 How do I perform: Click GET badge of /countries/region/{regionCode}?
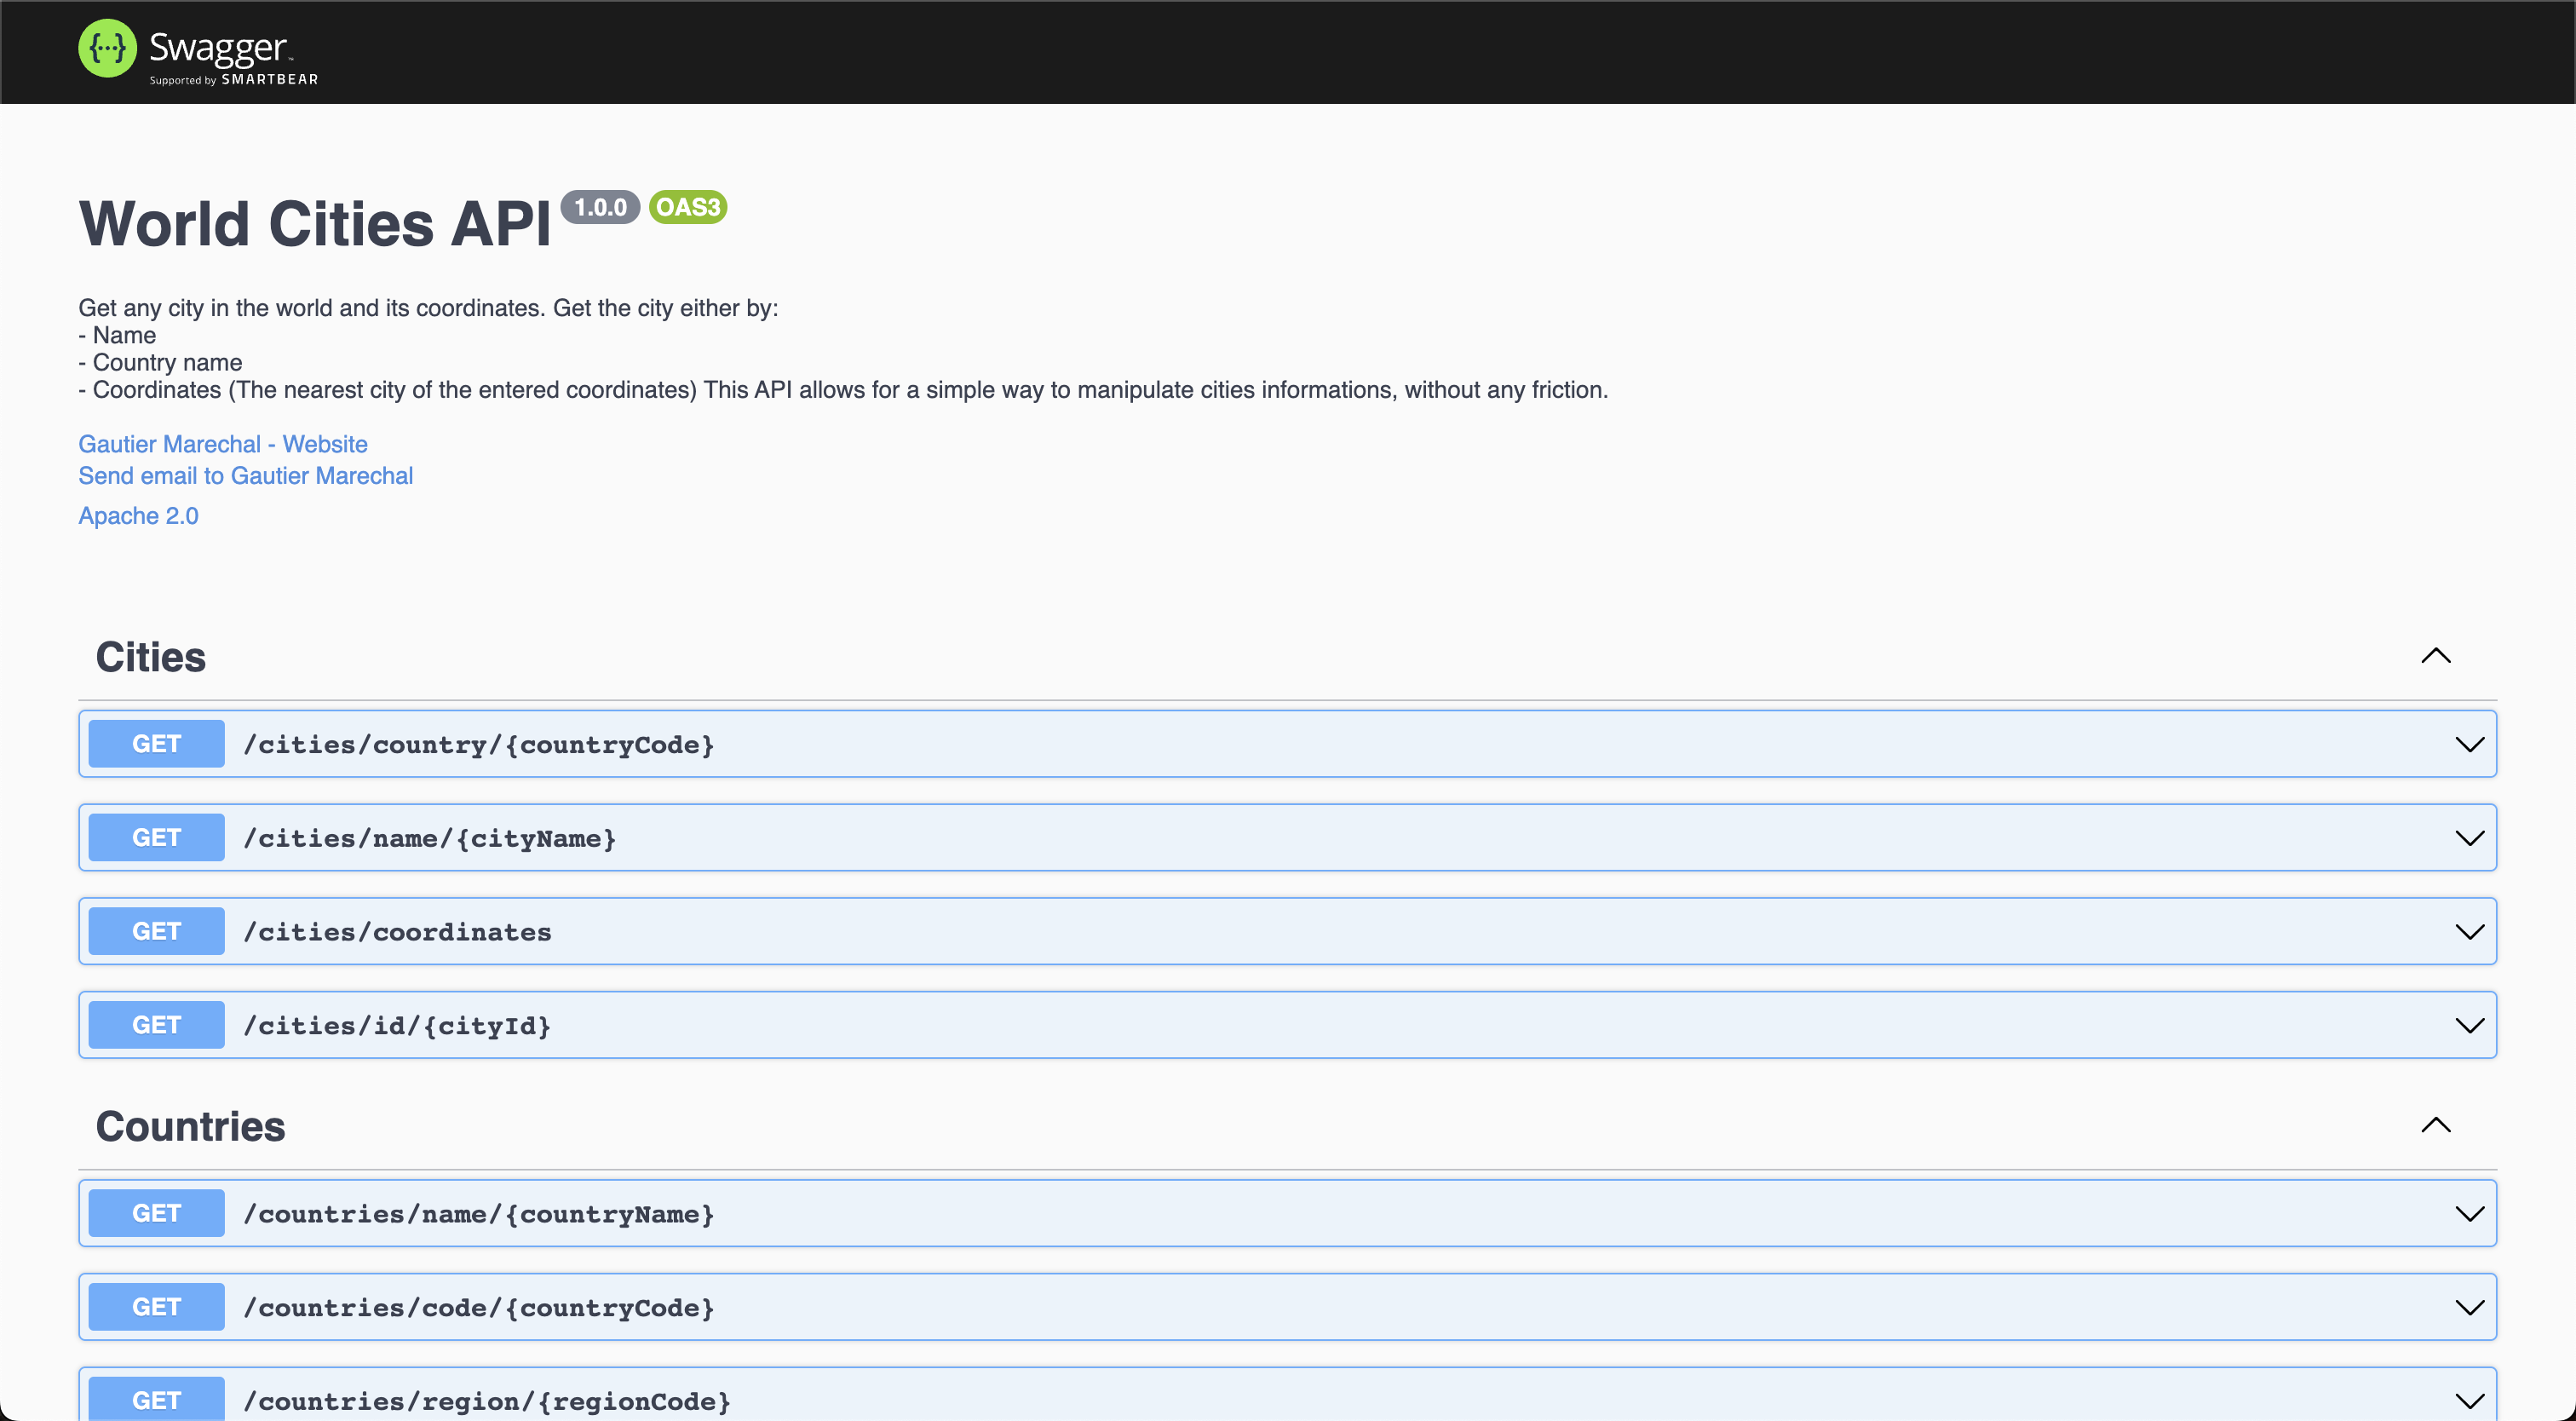point(157,1399)
